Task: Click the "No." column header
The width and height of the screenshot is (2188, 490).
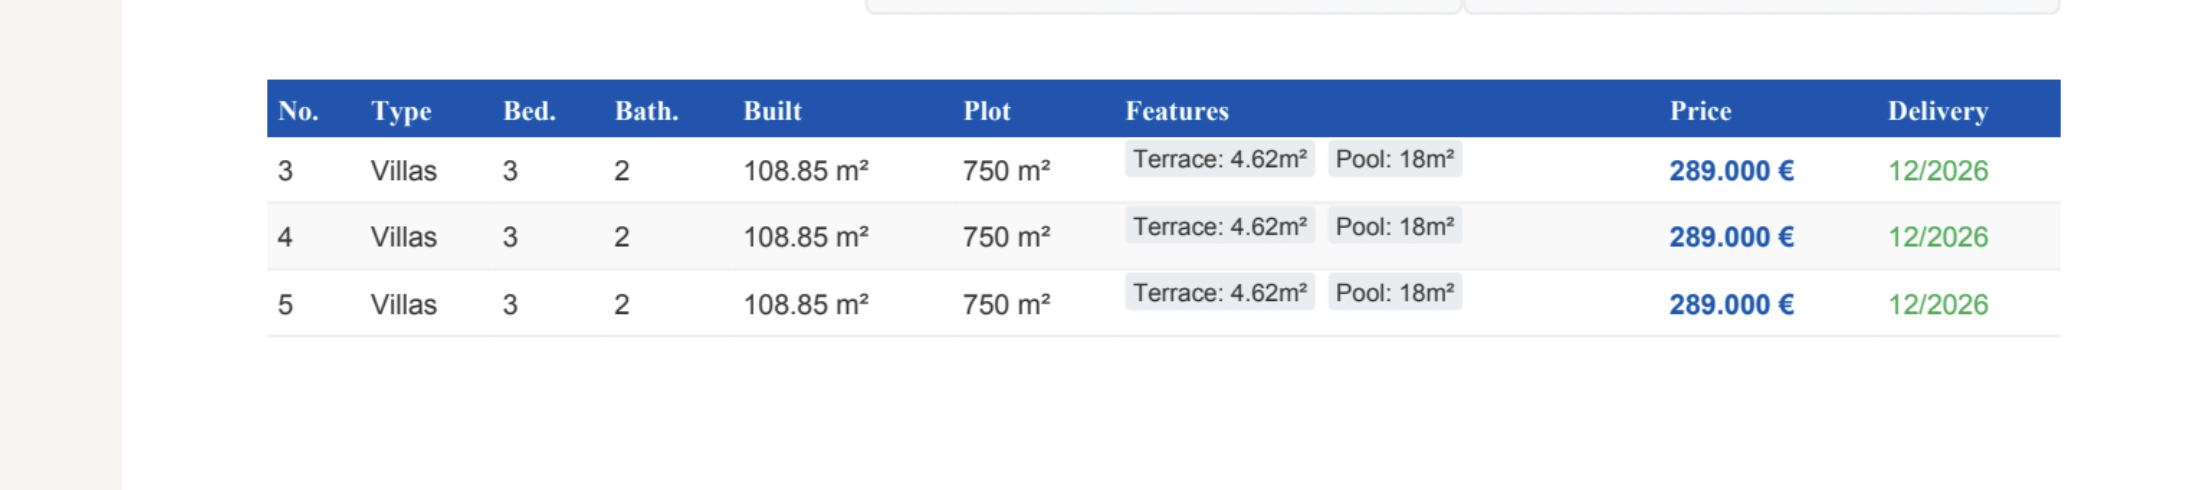Action: [298, 111]
